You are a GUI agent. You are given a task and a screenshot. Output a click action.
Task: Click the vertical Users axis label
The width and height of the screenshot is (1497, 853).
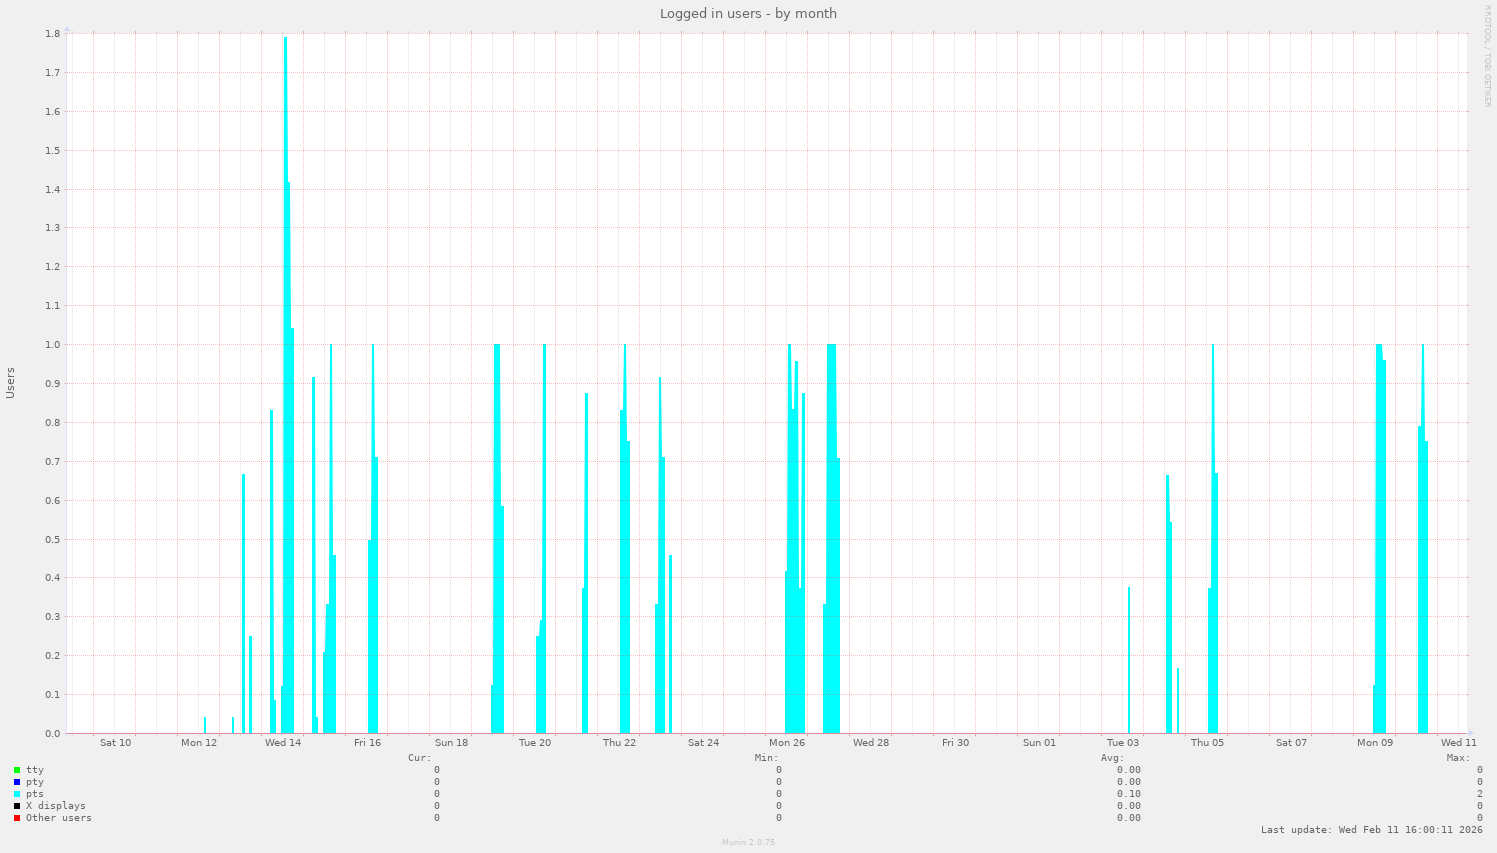coord(11,383)
